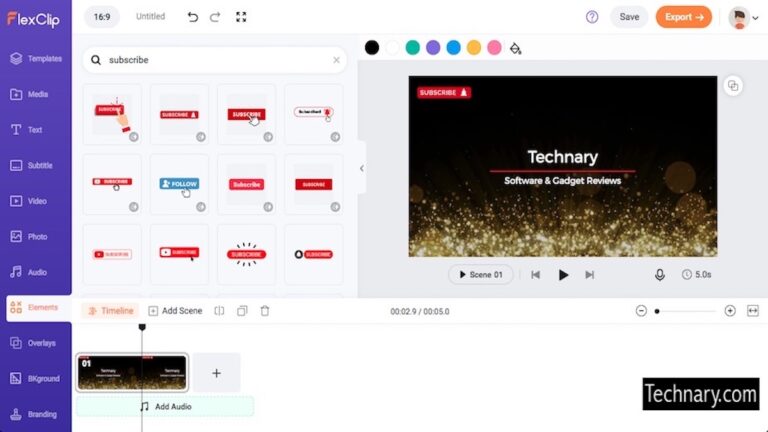Play Scene 01 preview

point(480,275)
